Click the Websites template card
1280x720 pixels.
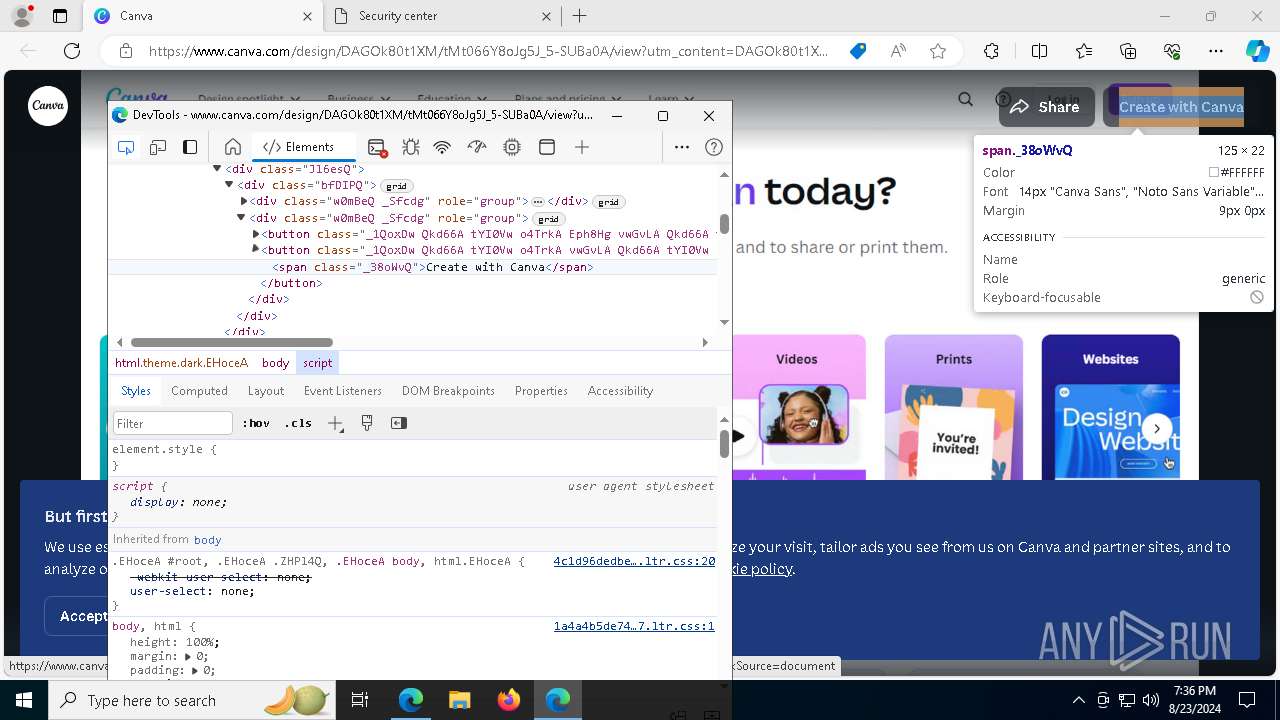(x=1110, y=407)
